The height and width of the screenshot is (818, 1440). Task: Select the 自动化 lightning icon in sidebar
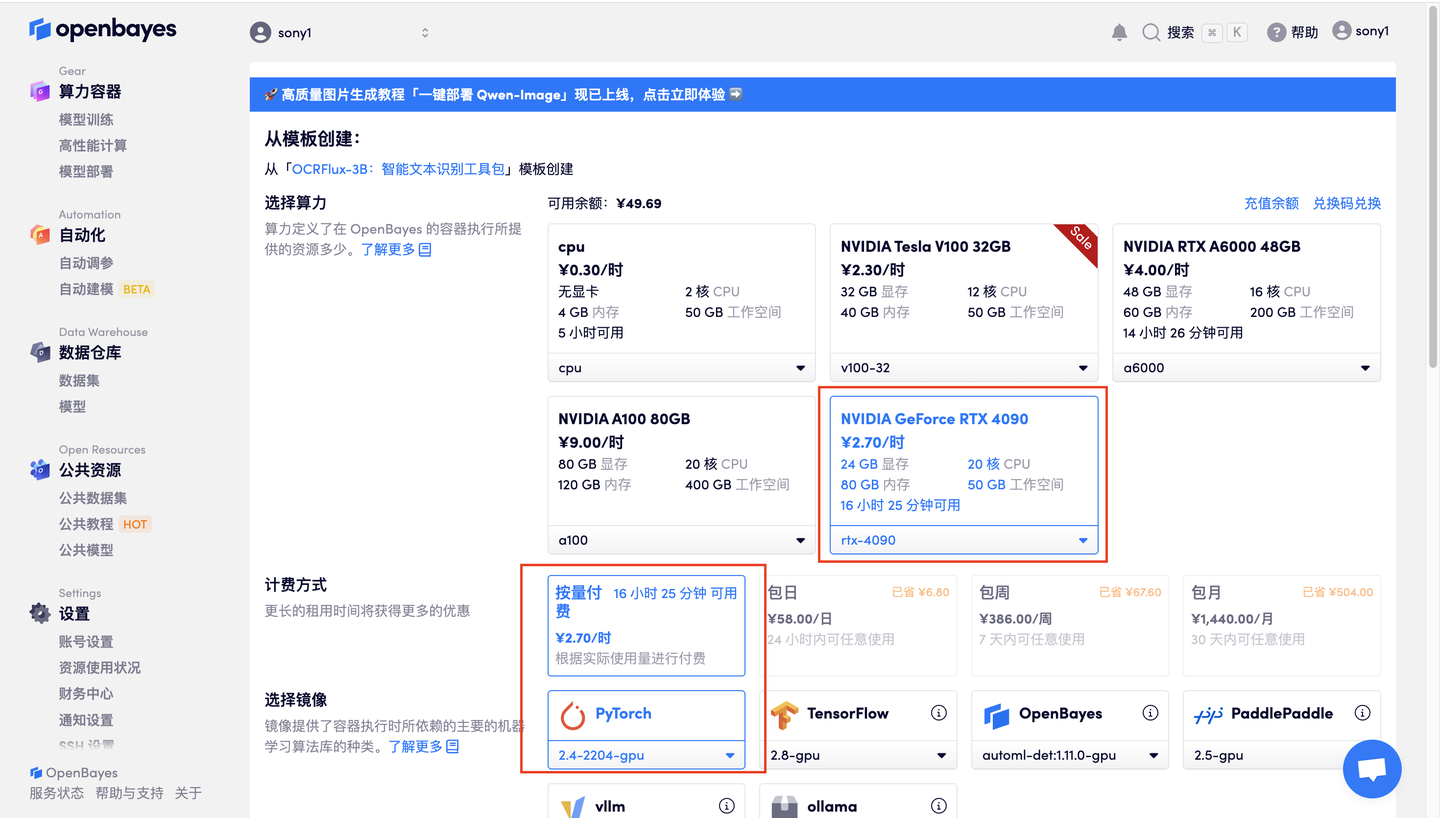point(38,235)
